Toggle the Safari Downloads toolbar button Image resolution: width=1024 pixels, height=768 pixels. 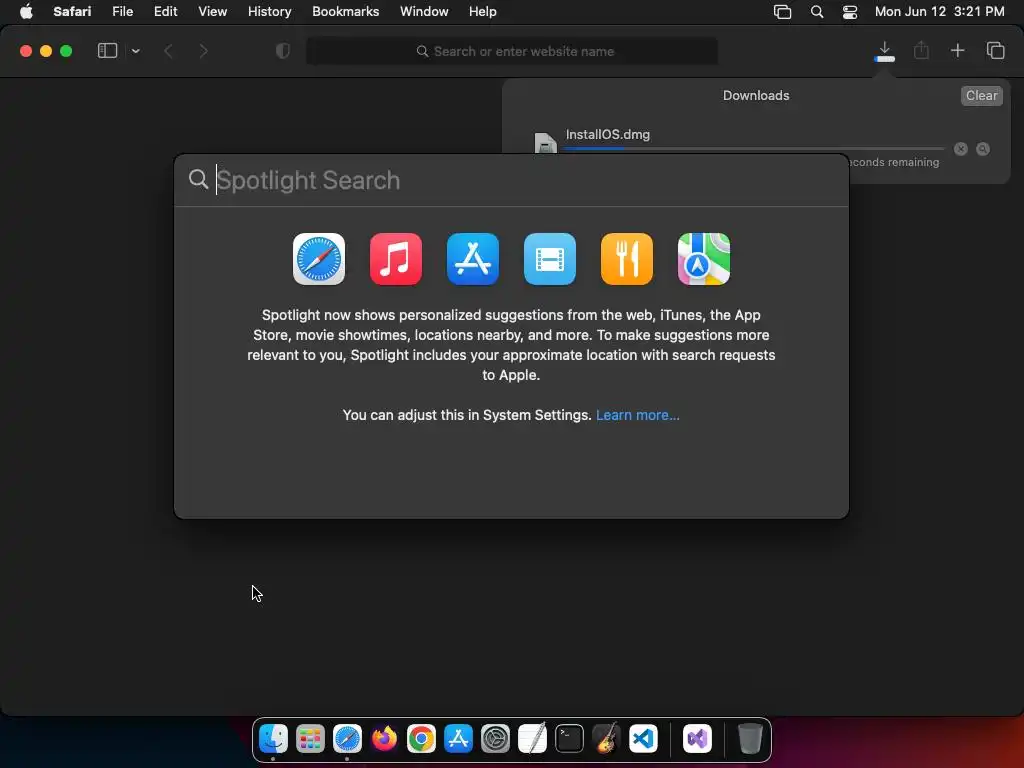(x=885, y=51)
